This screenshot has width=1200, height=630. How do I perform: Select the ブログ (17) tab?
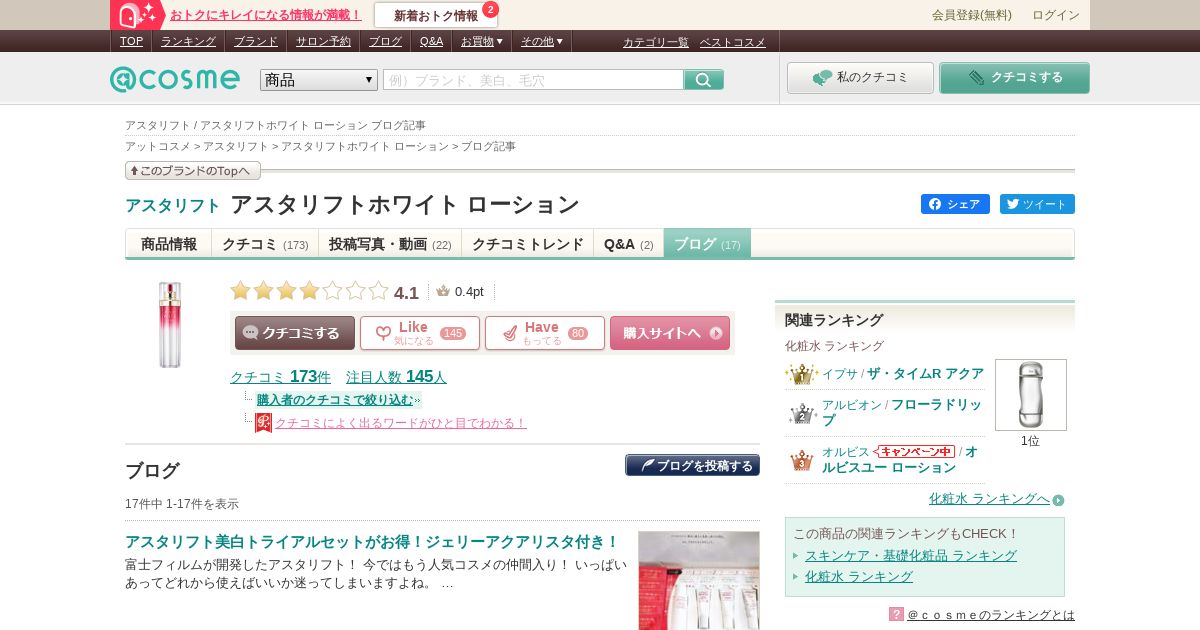coord(707,244)
